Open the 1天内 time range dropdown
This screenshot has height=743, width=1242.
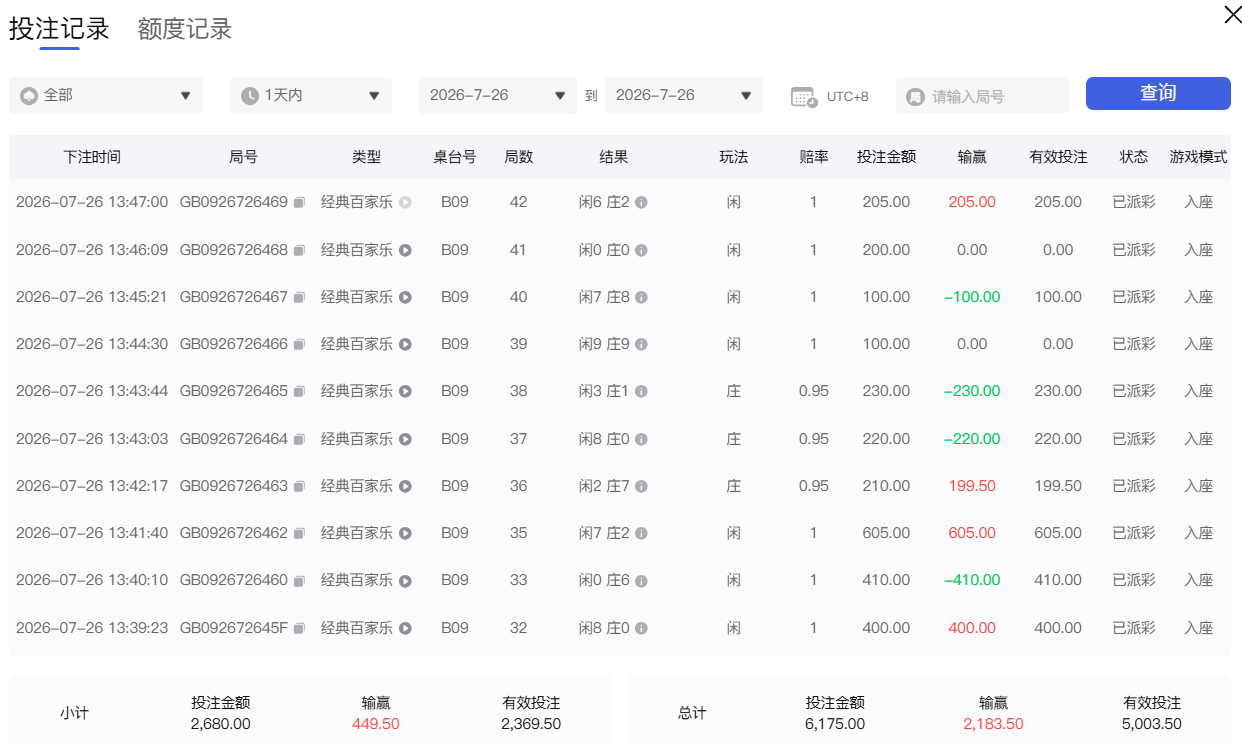pos(311,96)
